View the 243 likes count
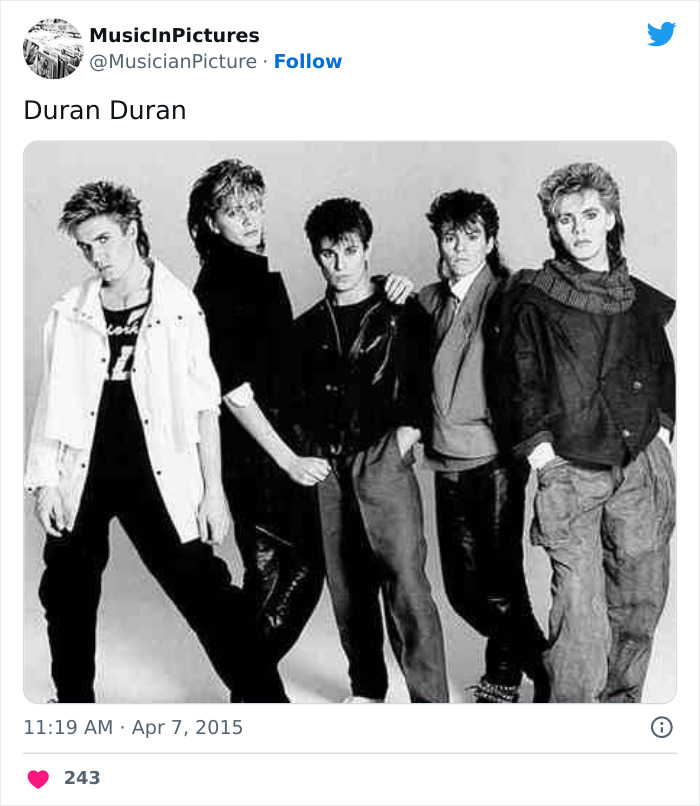Image resolution: width=700 pixels, height=806 pixels. click(x=82, y=778)
